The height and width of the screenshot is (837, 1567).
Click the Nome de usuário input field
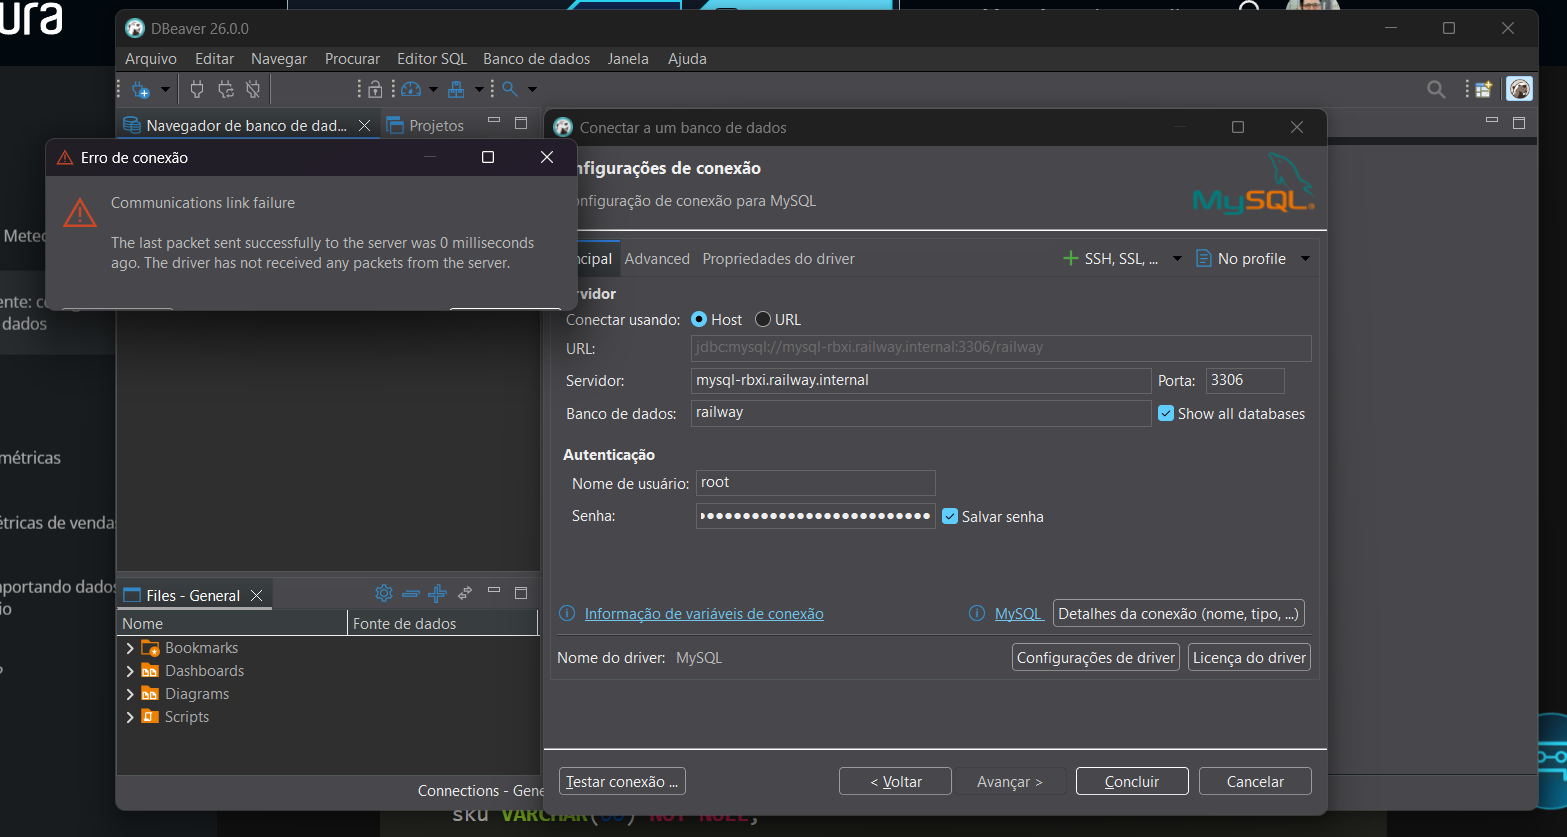(x=816, y=483)
